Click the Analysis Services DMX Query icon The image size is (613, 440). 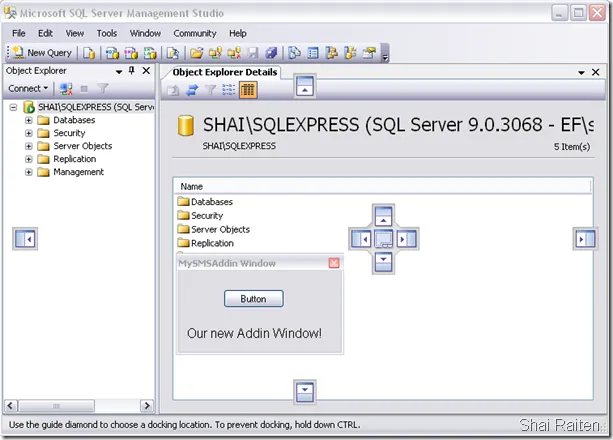131,53
